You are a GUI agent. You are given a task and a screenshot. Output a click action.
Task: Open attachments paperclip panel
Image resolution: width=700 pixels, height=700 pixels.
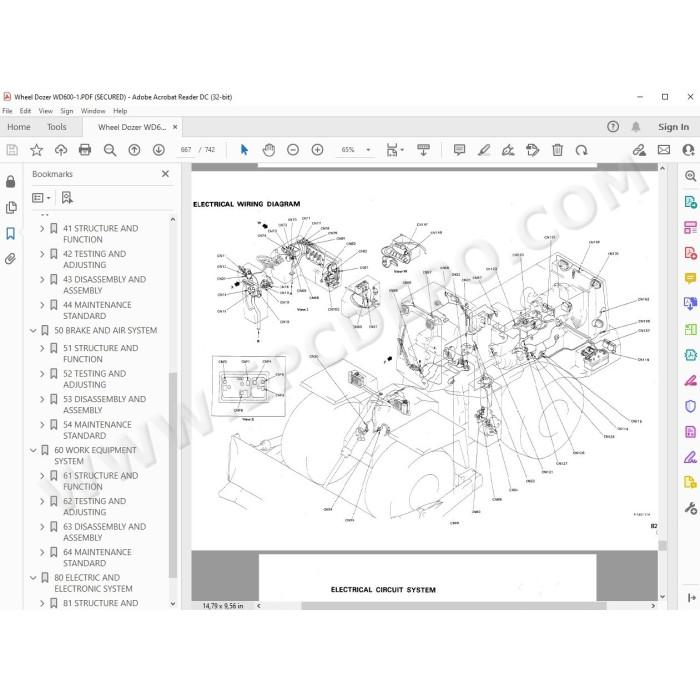pyautogui.click(x=11, y=258)
